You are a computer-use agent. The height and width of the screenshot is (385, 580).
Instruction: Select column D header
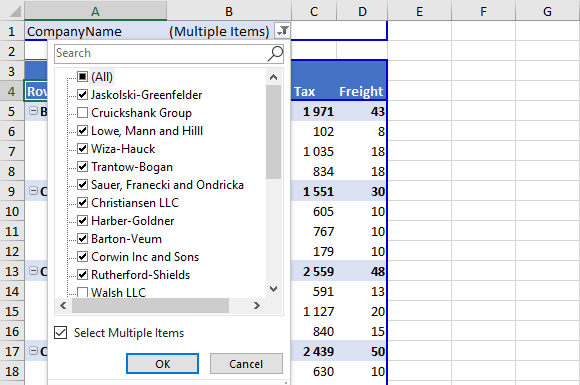[362, 11]
